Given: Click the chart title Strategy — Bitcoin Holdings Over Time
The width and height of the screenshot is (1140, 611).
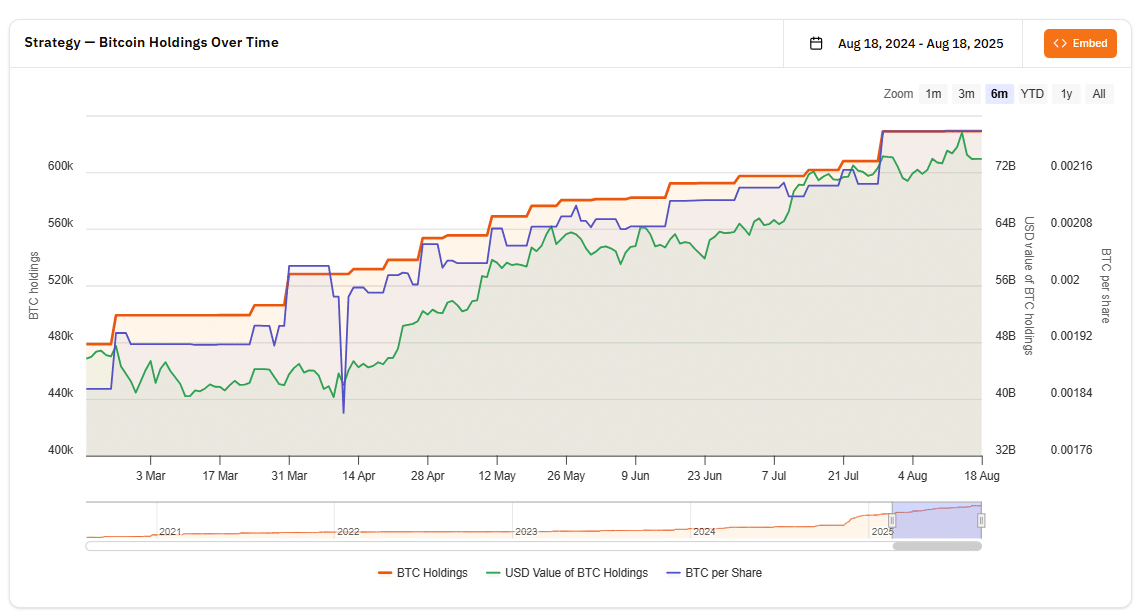Looking at the screenshot, I should pos(151,42).
